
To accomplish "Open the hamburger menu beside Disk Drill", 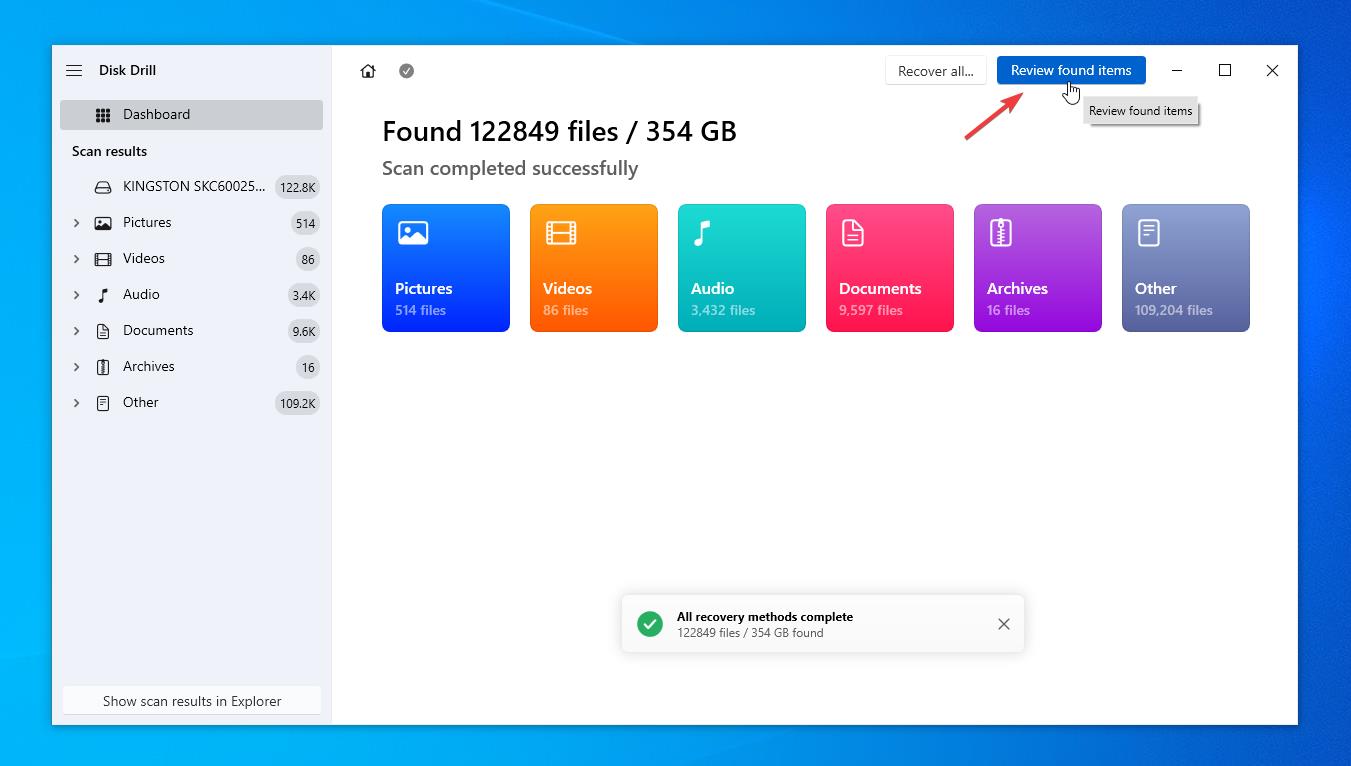I will (x=74, y=71).
